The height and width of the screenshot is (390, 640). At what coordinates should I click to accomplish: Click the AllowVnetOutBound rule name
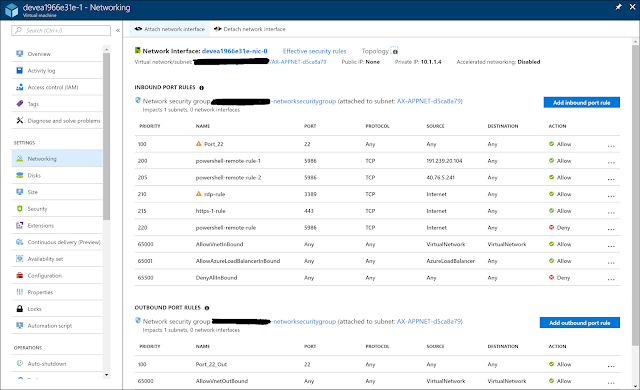point(222,381)
